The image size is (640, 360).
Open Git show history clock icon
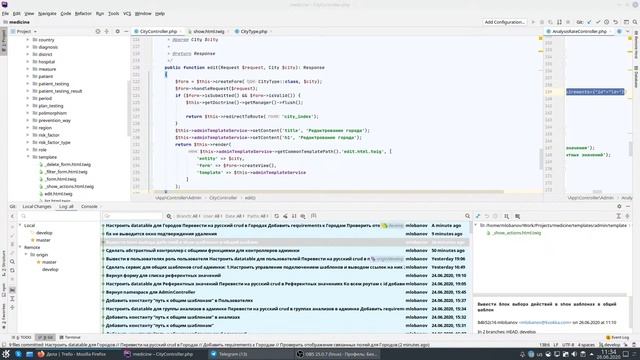coord(607,22)
